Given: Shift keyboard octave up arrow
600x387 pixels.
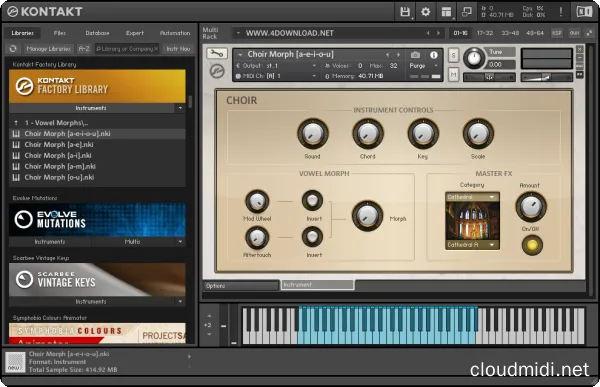Looking at the screenshot, I should coord(209,316).
